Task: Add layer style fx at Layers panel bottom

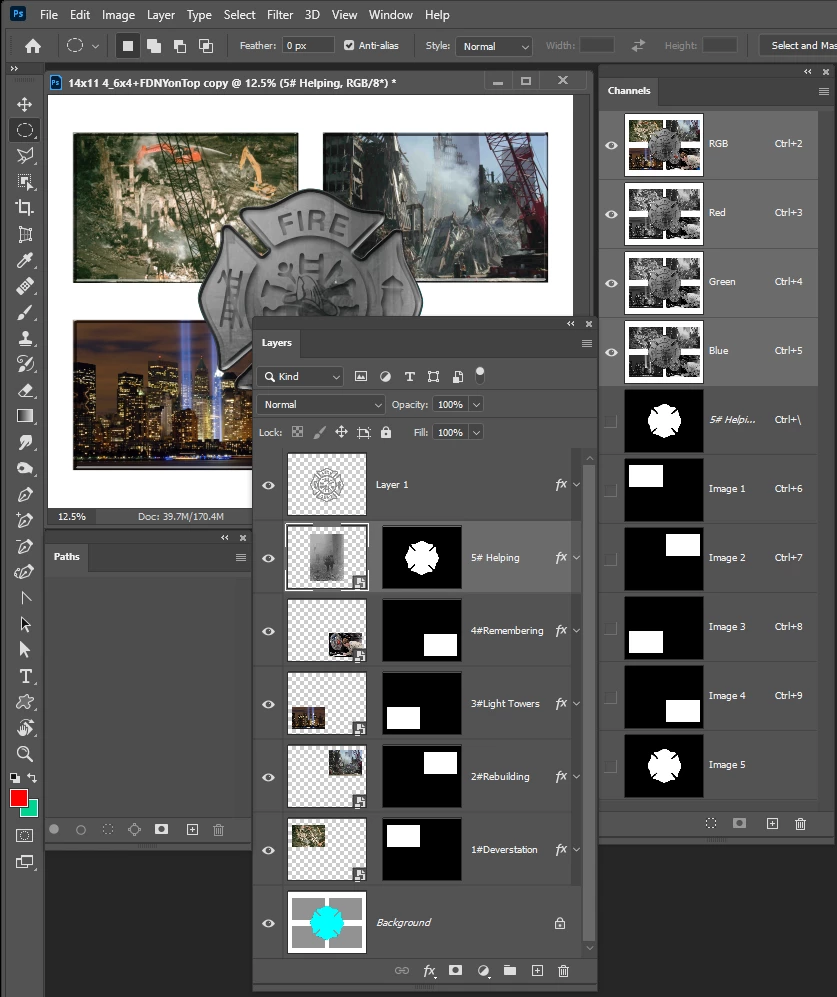Action: tap(429, 970)
